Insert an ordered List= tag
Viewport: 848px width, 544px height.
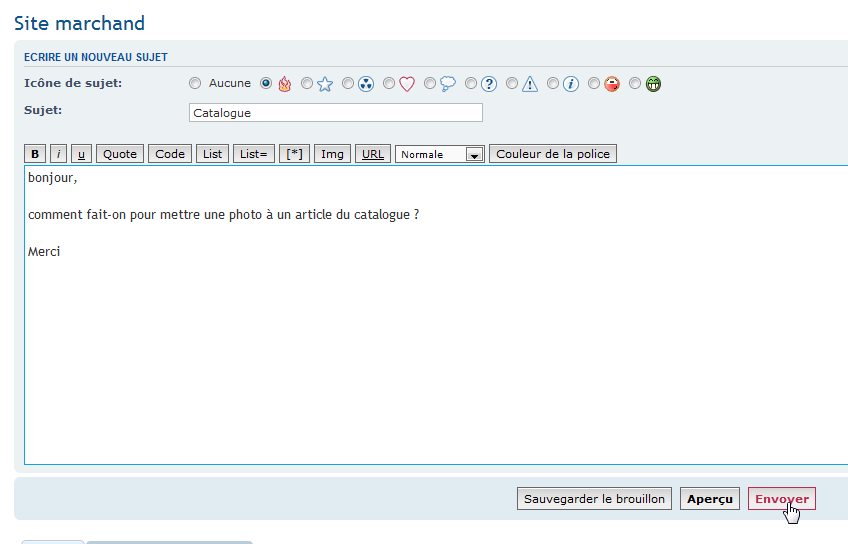coord(254,154)
